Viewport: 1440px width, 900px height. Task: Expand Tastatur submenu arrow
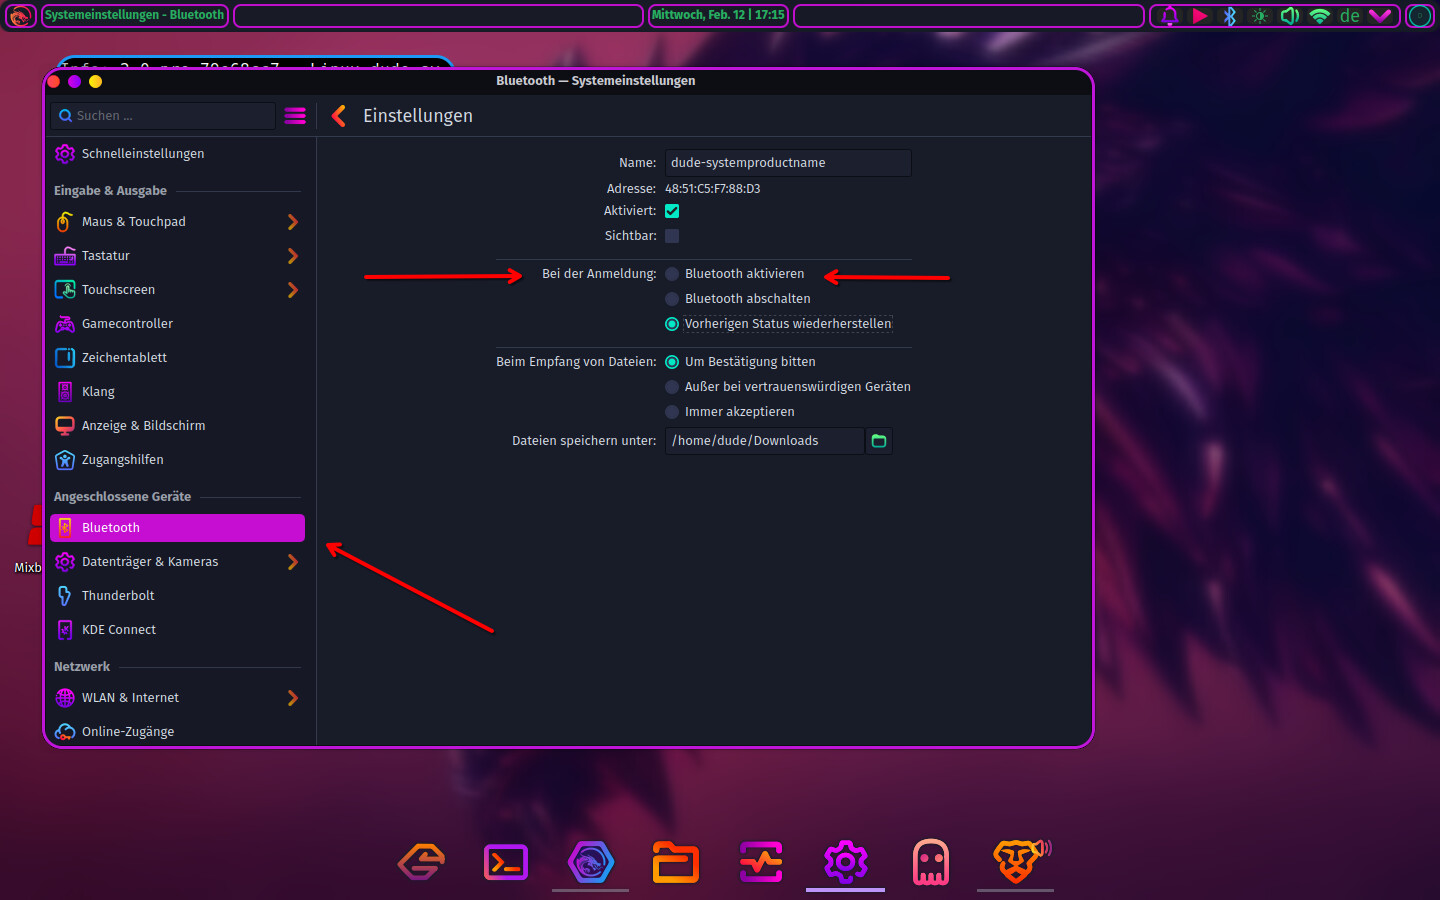coord(293,256)
